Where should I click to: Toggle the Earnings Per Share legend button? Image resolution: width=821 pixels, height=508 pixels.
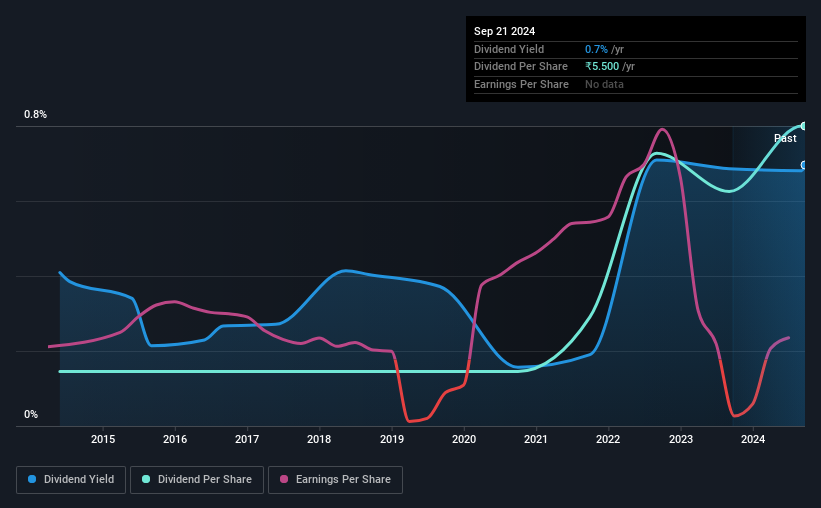(335, 479)
